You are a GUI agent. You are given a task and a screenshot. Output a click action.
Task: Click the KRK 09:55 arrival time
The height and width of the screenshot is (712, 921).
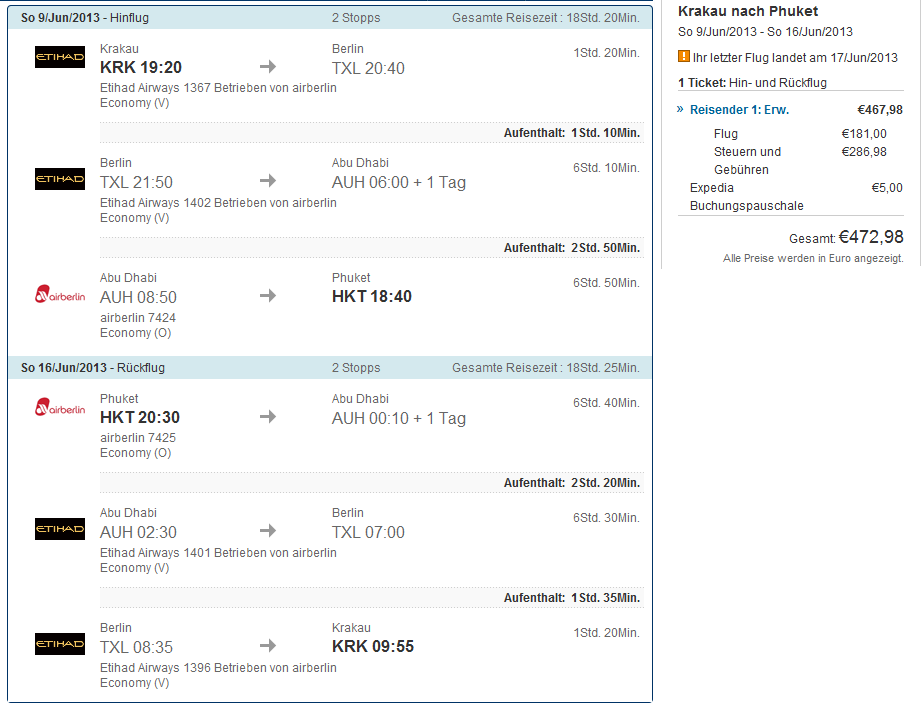click(x=372, y=646)
